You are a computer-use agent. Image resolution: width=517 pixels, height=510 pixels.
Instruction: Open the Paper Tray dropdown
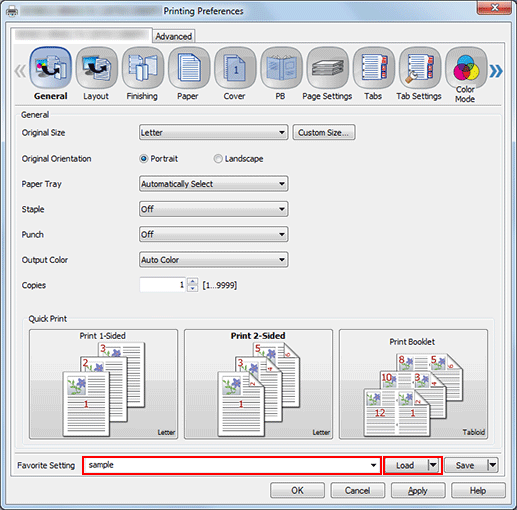coord(213,184)
